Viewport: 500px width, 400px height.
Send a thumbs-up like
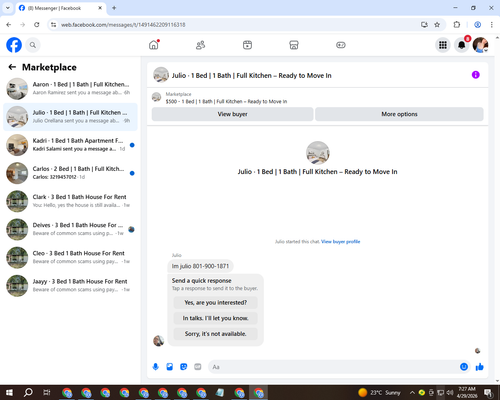click(x=480, y=367)
